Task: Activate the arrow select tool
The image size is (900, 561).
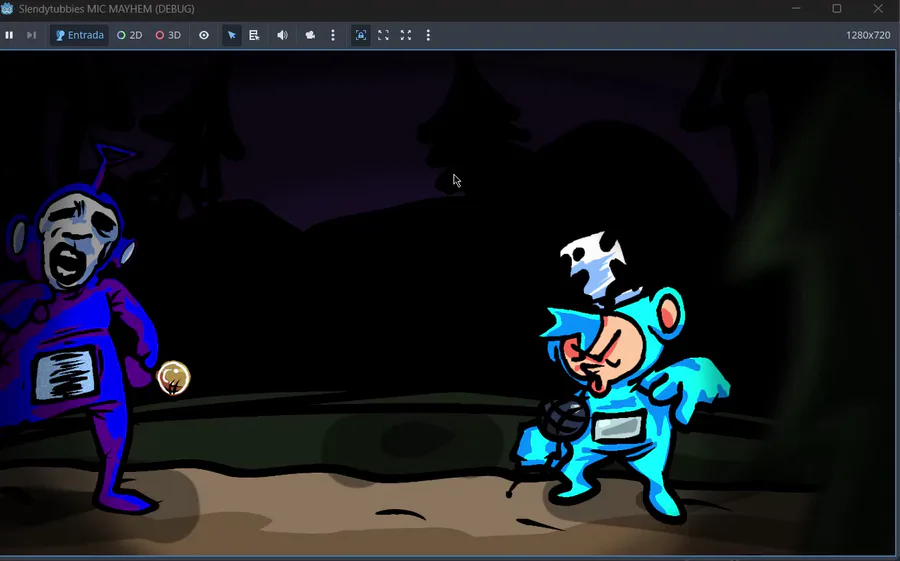Action: (x=232, y=35)
